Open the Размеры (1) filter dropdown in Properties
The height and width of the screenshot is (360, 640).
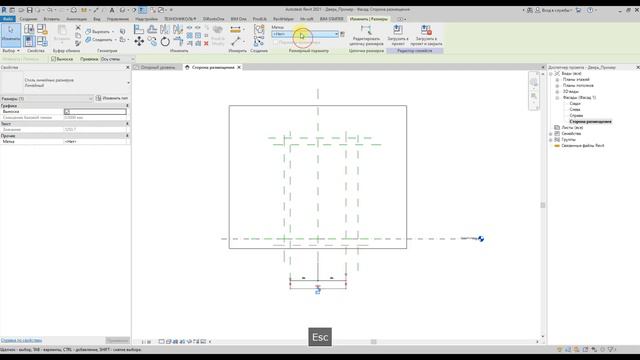47,98
